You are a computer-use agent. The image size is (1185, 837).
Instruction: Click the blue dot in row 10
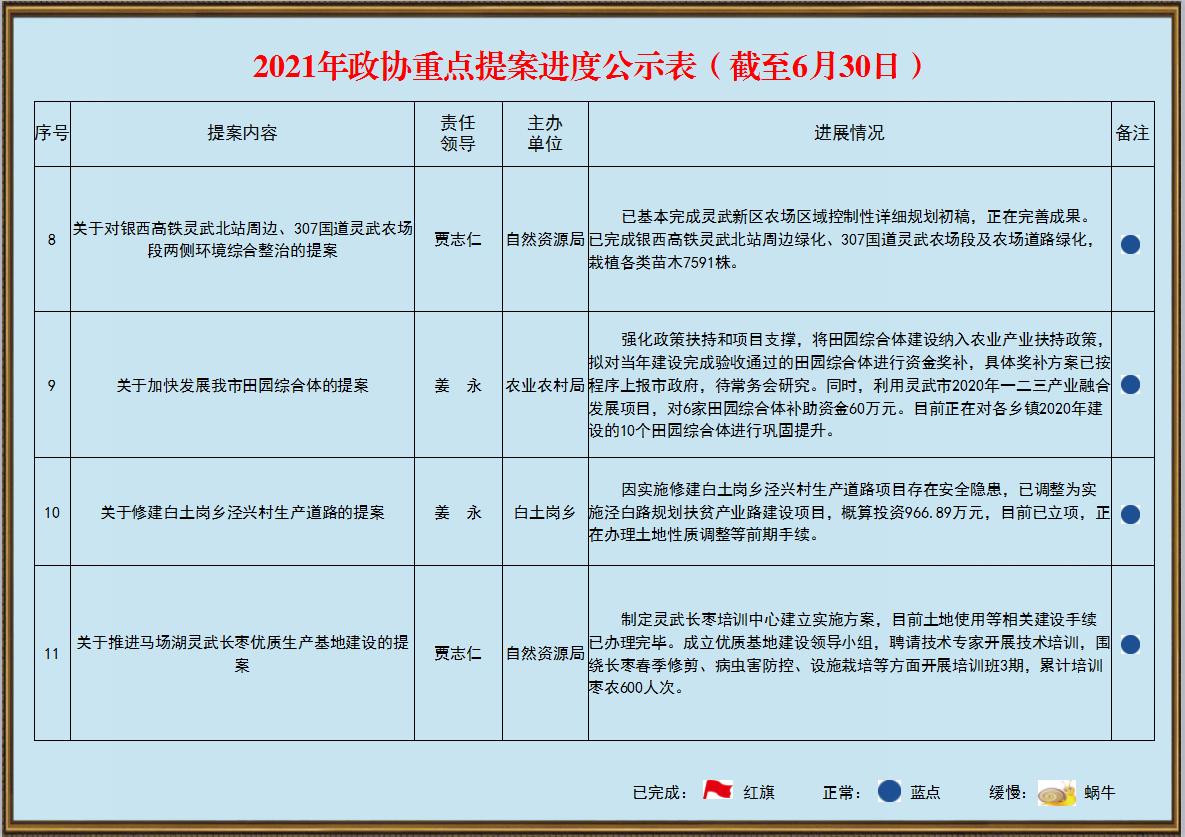[x=1130, y=514]
